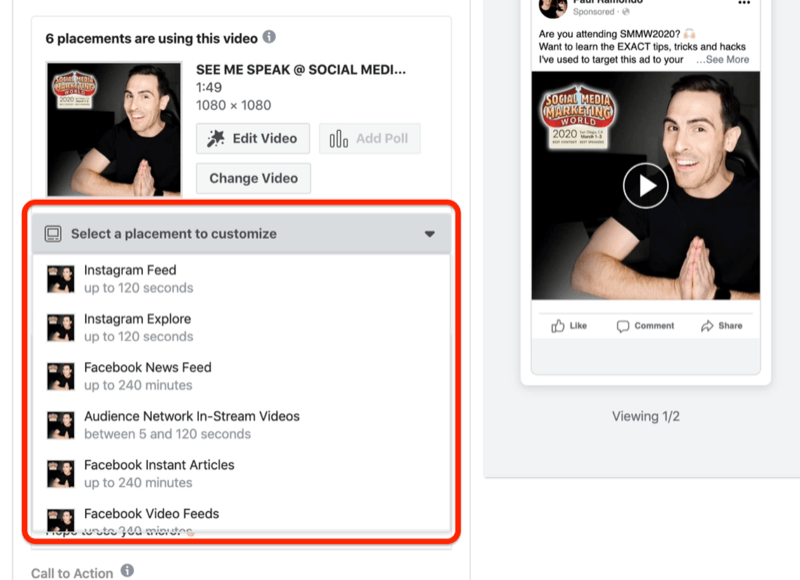This screenshot has height=580, width=800.
Task: Click the bar chart icon on Add Poll
Action: point(338,138)
